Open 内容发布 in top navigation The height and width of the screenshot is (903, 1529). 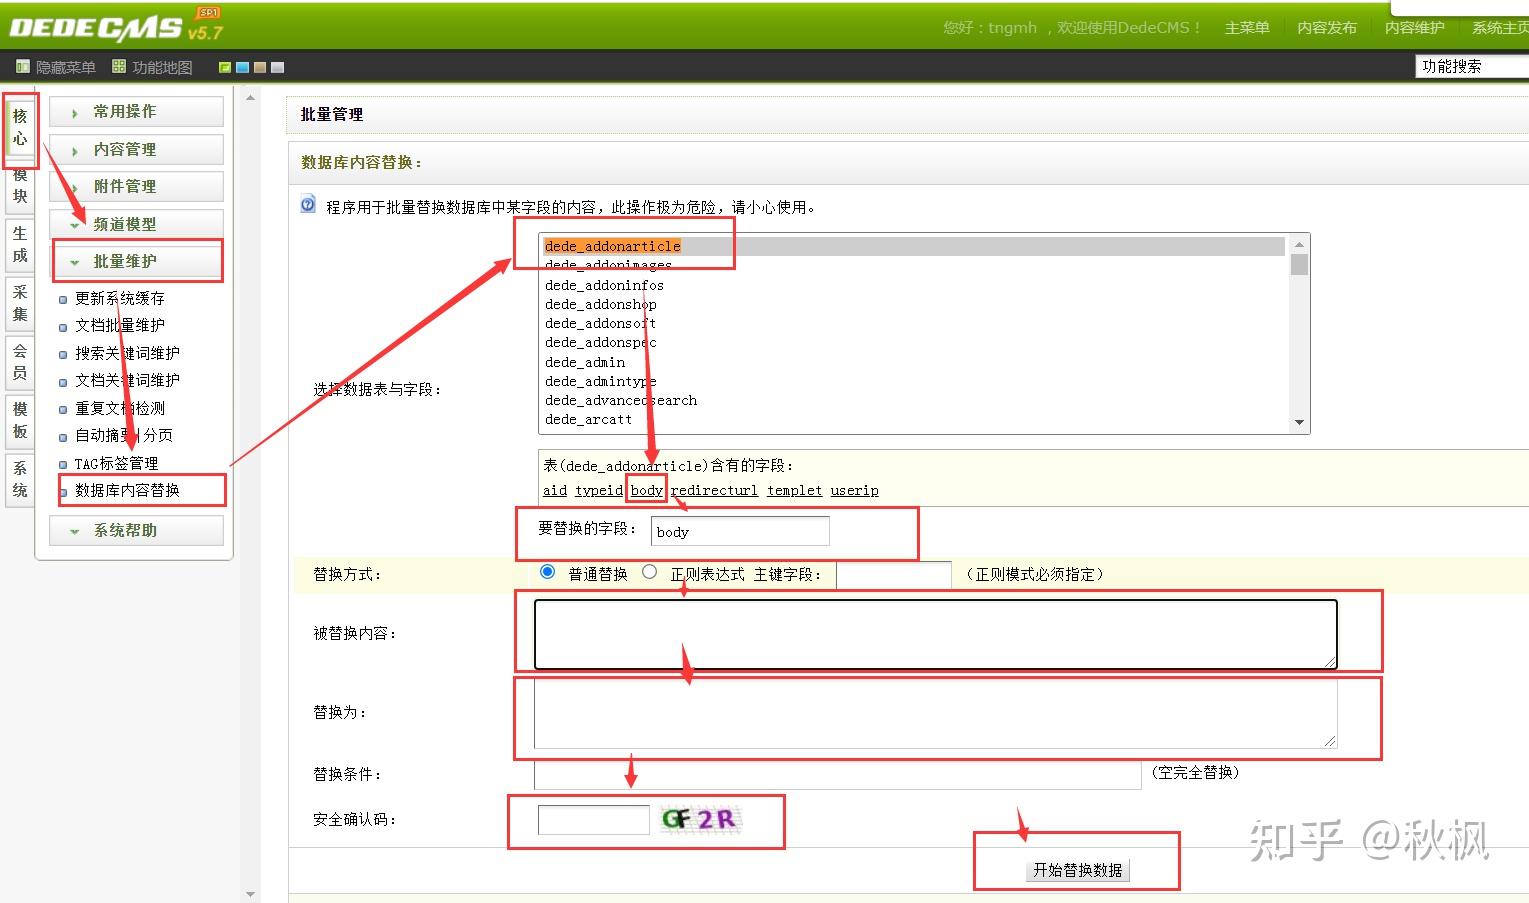point(1327,28)
